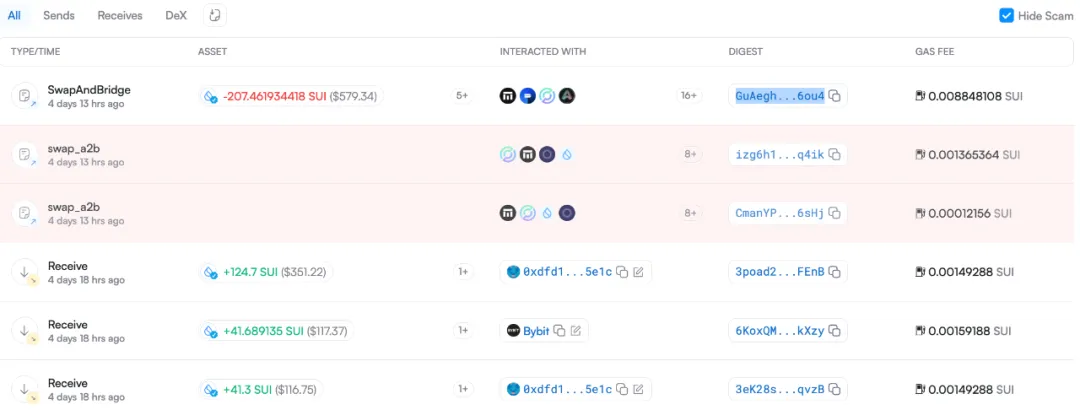Copy 0xdfd1...5e1c address in 124.7 SUI row
This screenshot has height=410, width=1080.
pos(622,272)
